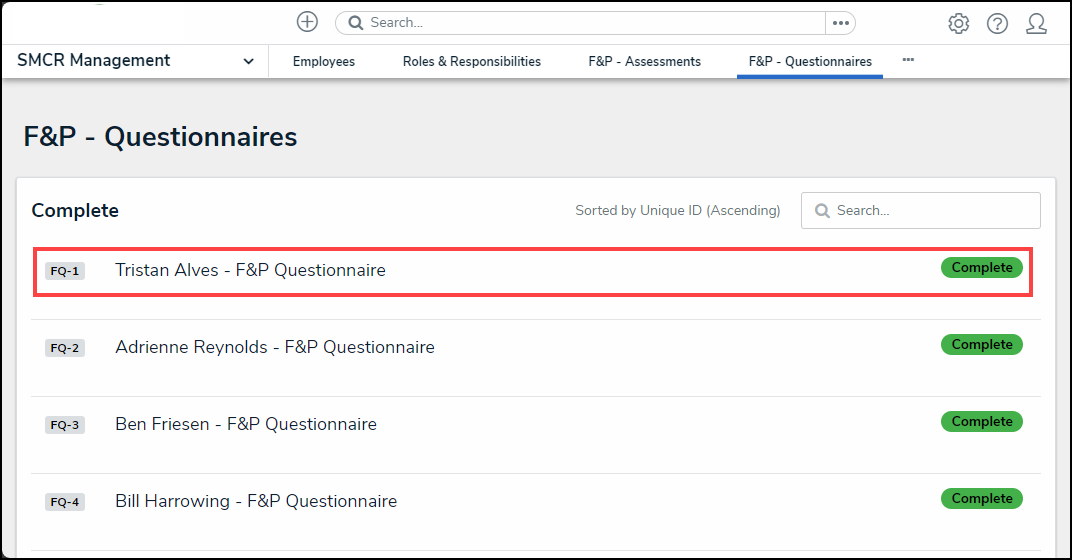Viewport: 1072px width, 560px height.
Task: Open the user profile icon
Action: [1036, 23]
